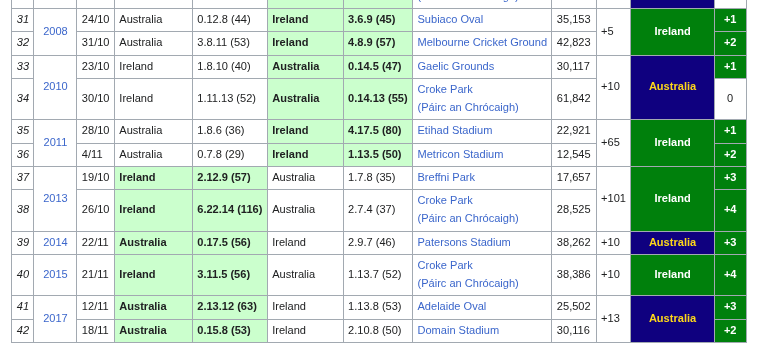
Task: Open the 2017 year link
Action: pos(55,318)
